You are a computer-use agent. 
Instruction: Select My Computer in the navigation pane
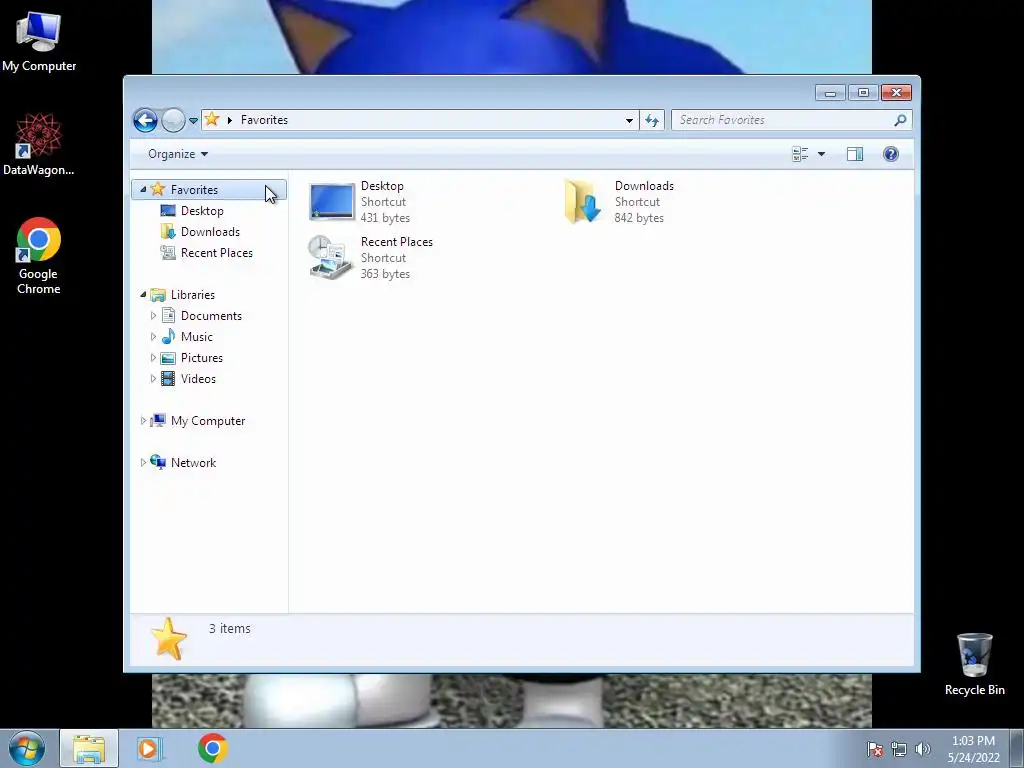[208, 421]
